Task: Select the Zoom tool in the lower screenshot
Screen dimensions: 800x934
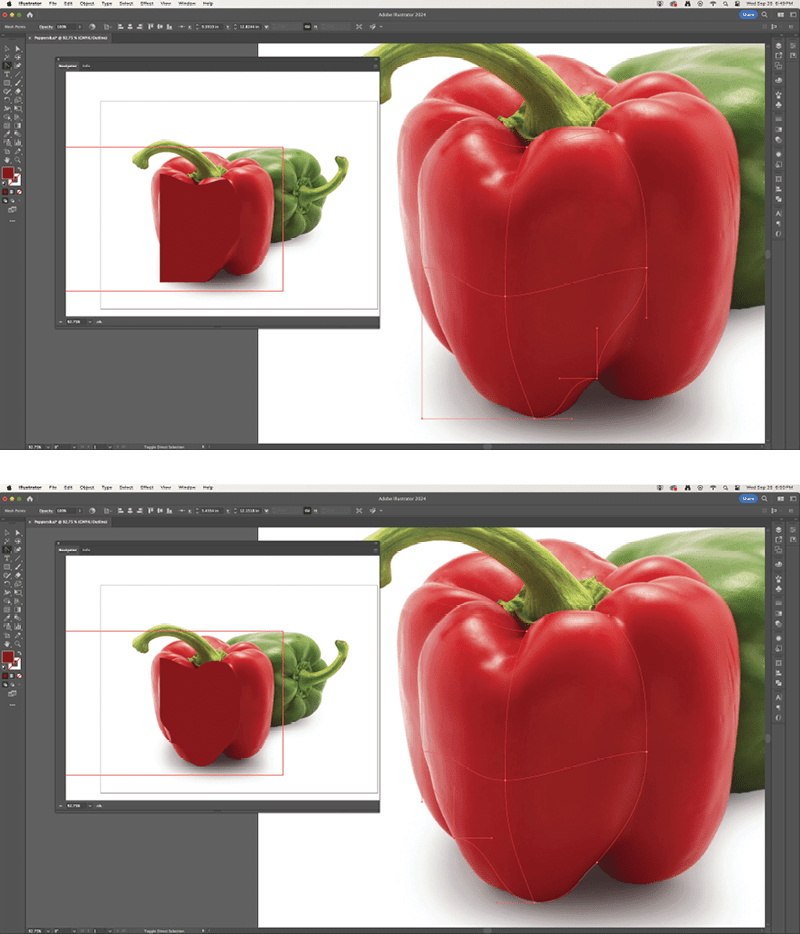Action: click(x=18, y=644)
